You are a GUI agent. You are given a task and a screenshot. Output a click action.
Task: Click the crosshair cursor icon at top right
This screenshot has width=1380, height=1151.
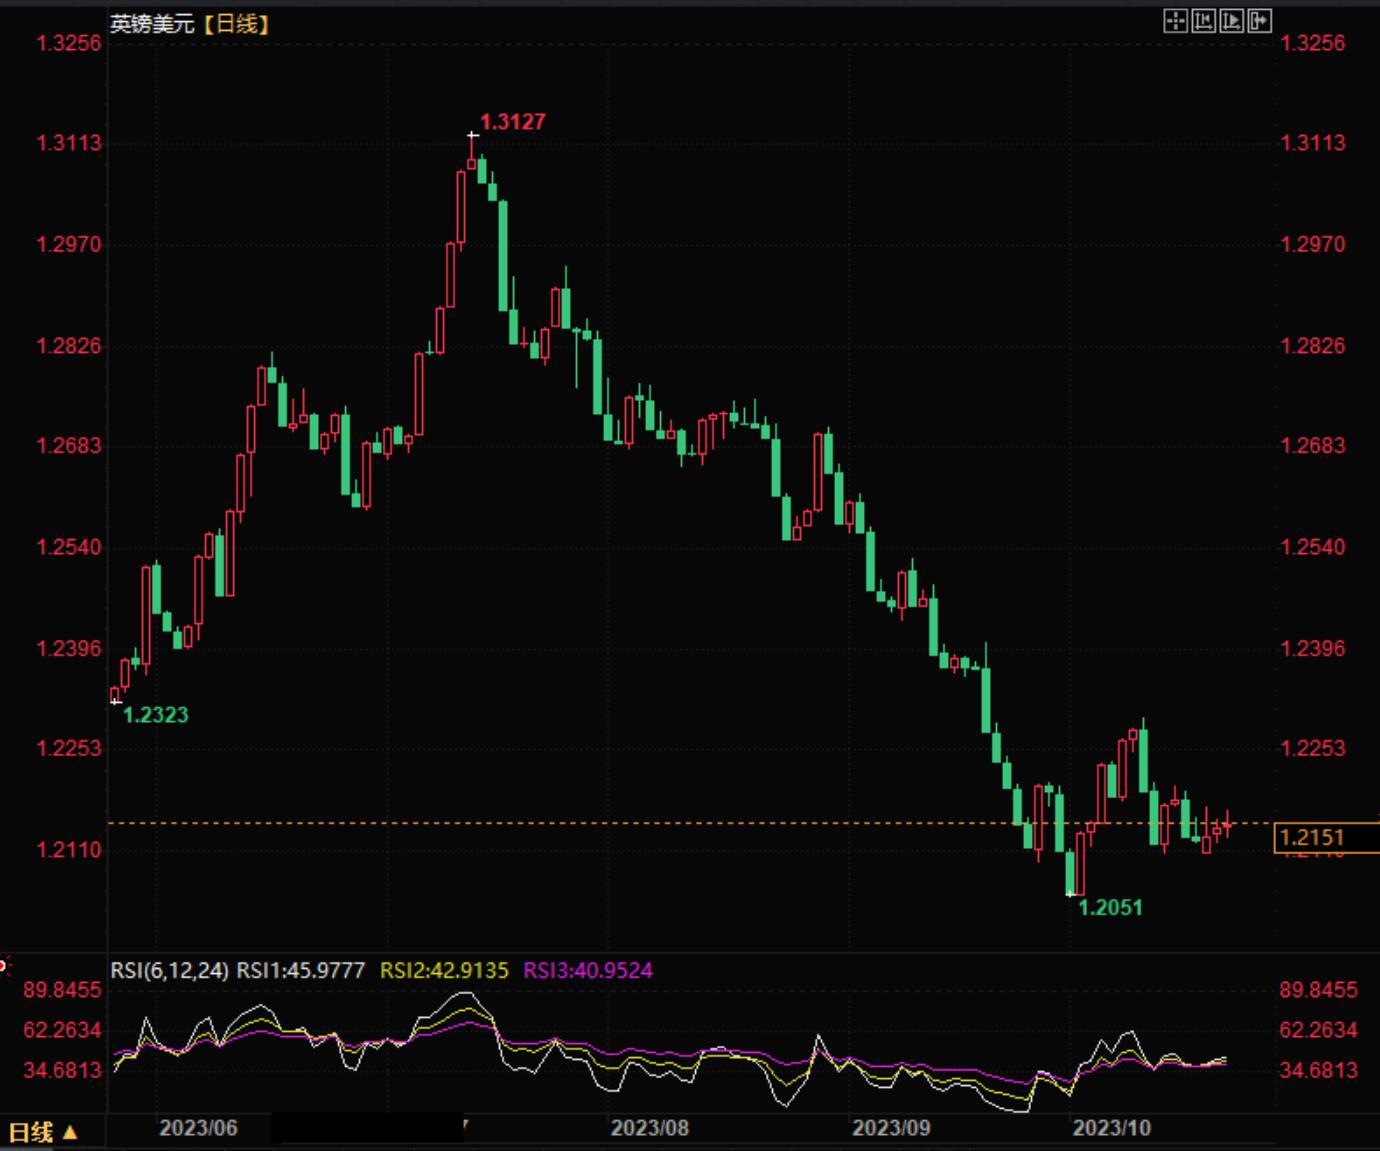click(1176, 21)
